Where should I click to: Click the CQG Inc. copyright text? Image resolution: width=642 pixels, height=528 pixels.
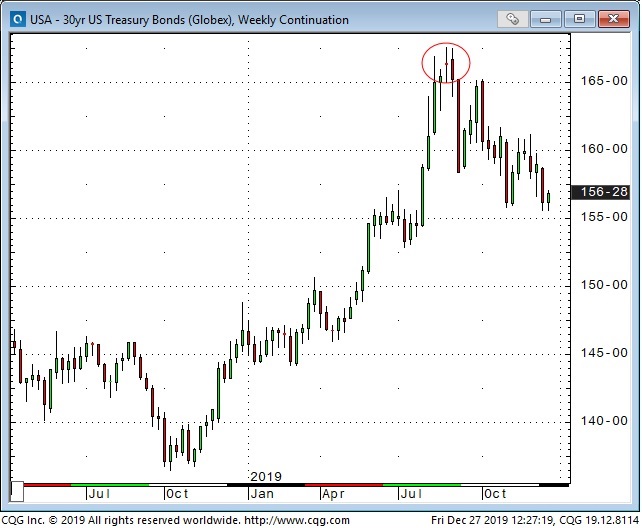121,520
